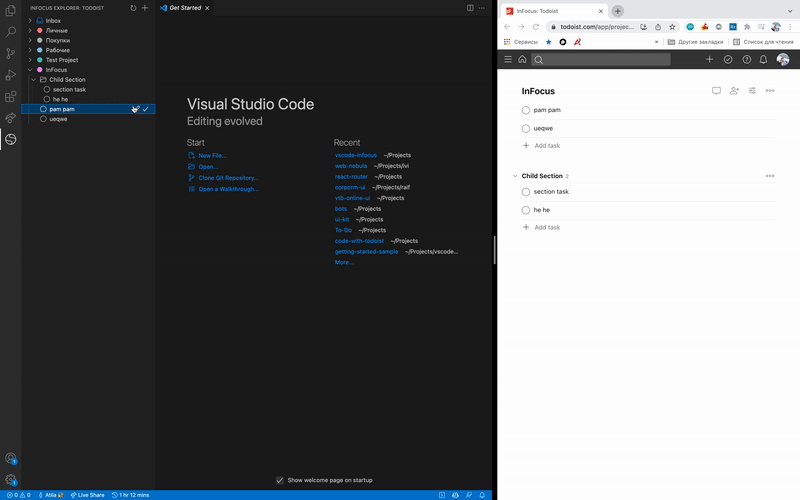This screenshot has height=500, width=800.
Task: Open Chrome tab search dropdown arrow
Action: click(x=790, y=11)
